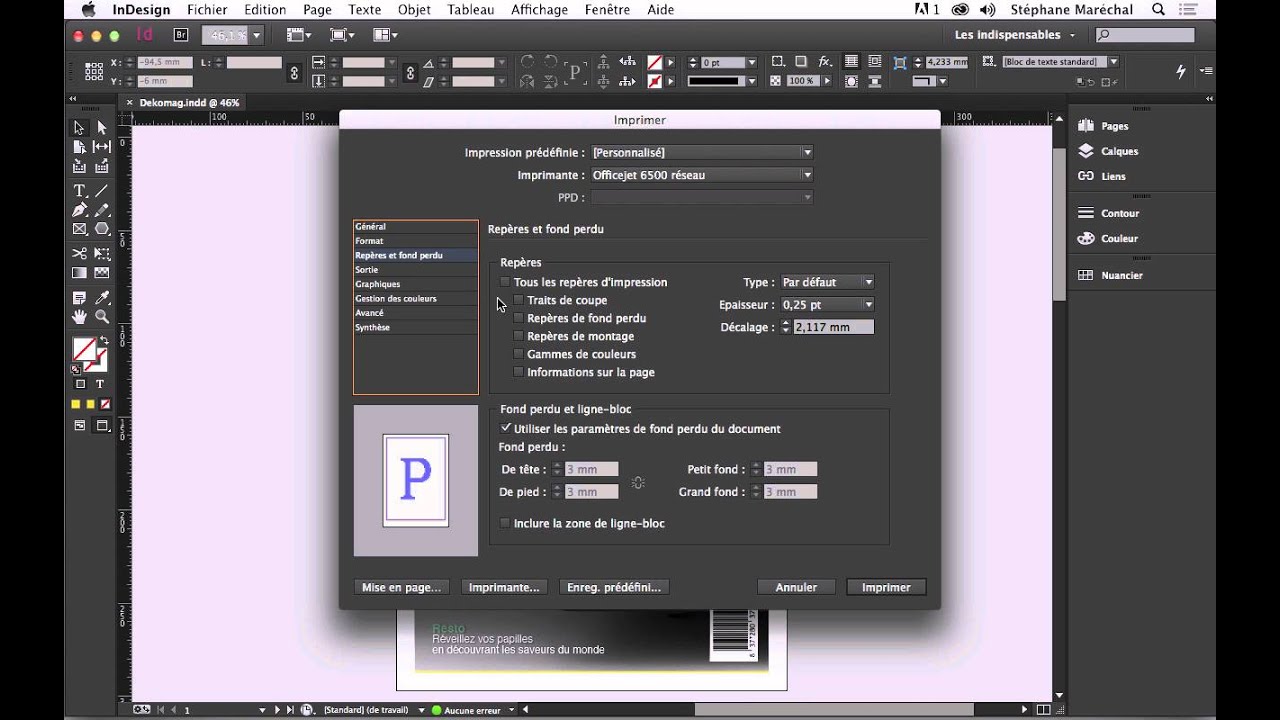Open the Epaisseur 0,25 pt dropdown
The height and width of the screenshot is (720, 1280).
point(827,304)
